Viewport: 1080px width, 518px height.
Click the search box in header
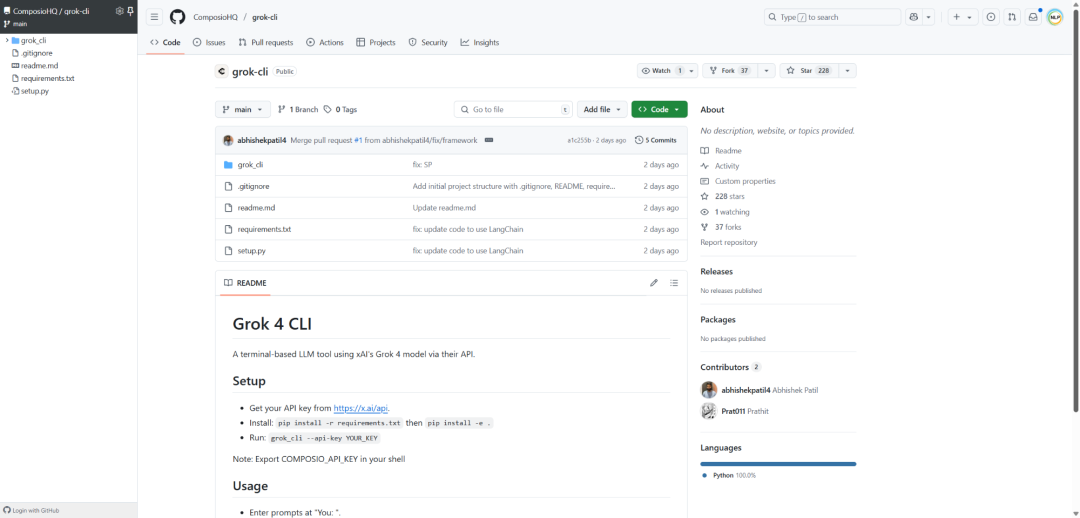tap(832, 17)
